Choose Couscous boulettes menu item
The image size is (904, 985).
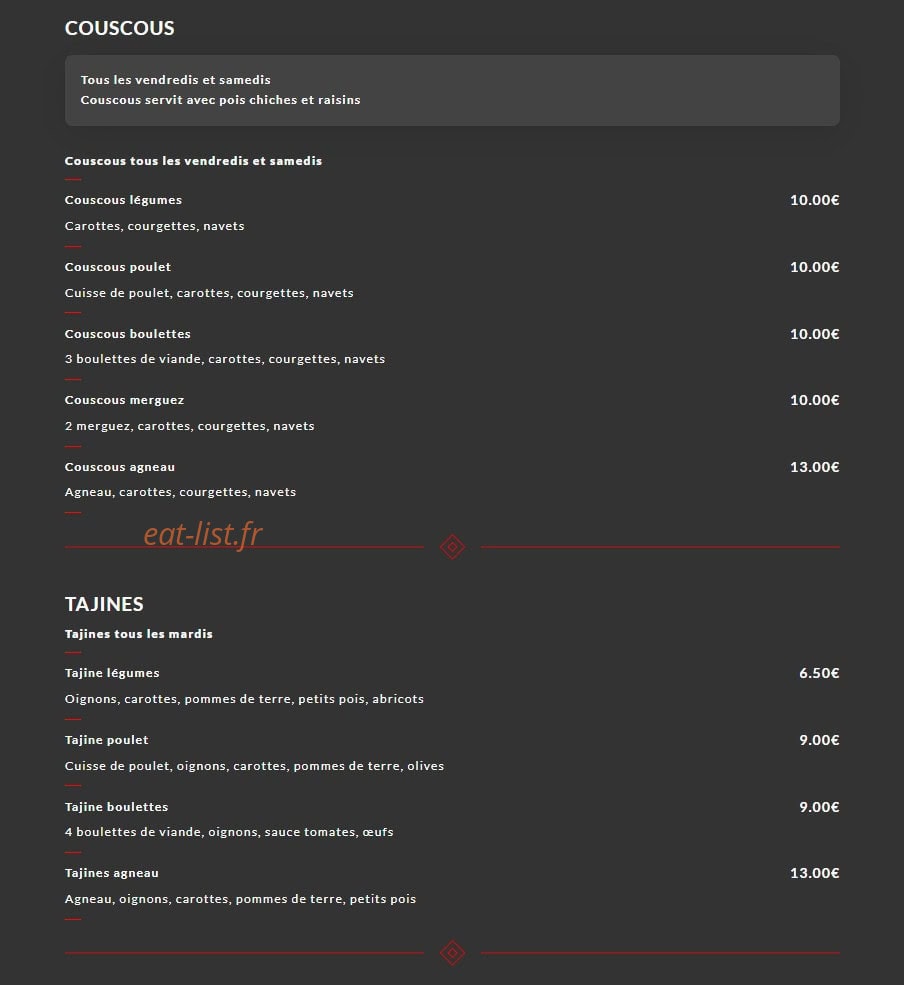[x=128, y=334]
